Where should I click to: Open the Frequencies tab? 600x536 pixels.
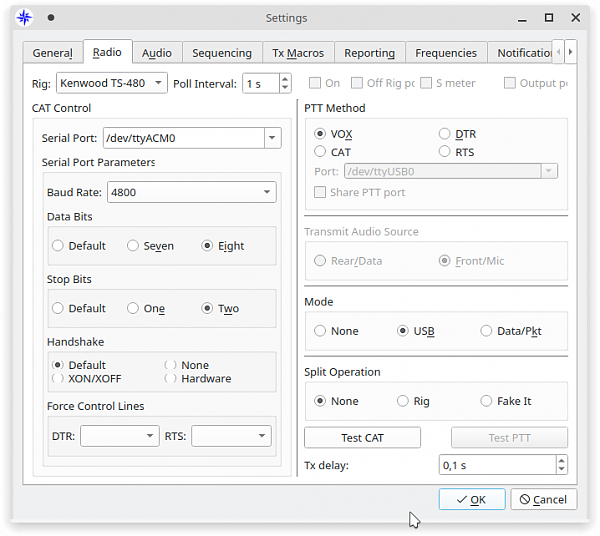[445, 53]
